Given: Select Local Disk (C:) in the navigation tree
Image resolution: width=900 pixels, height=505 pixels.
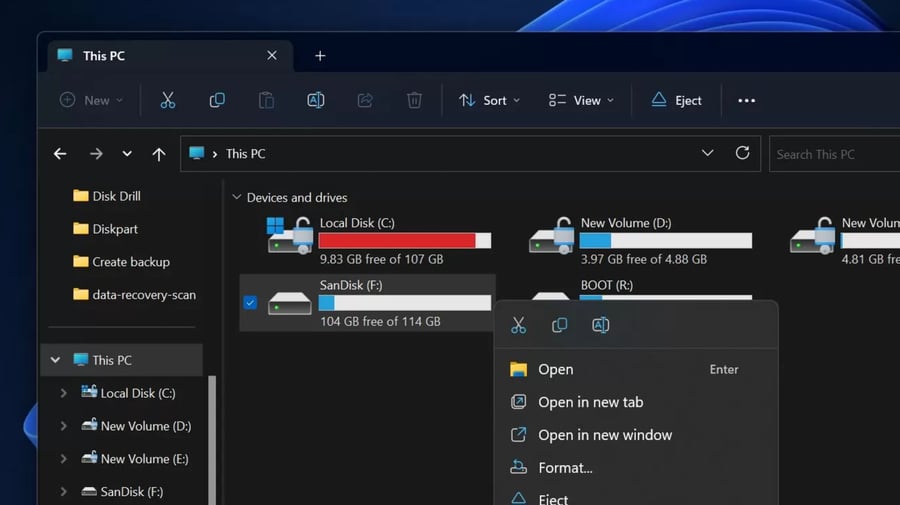Looking at the screenshot, I should (x=129, y=393).
